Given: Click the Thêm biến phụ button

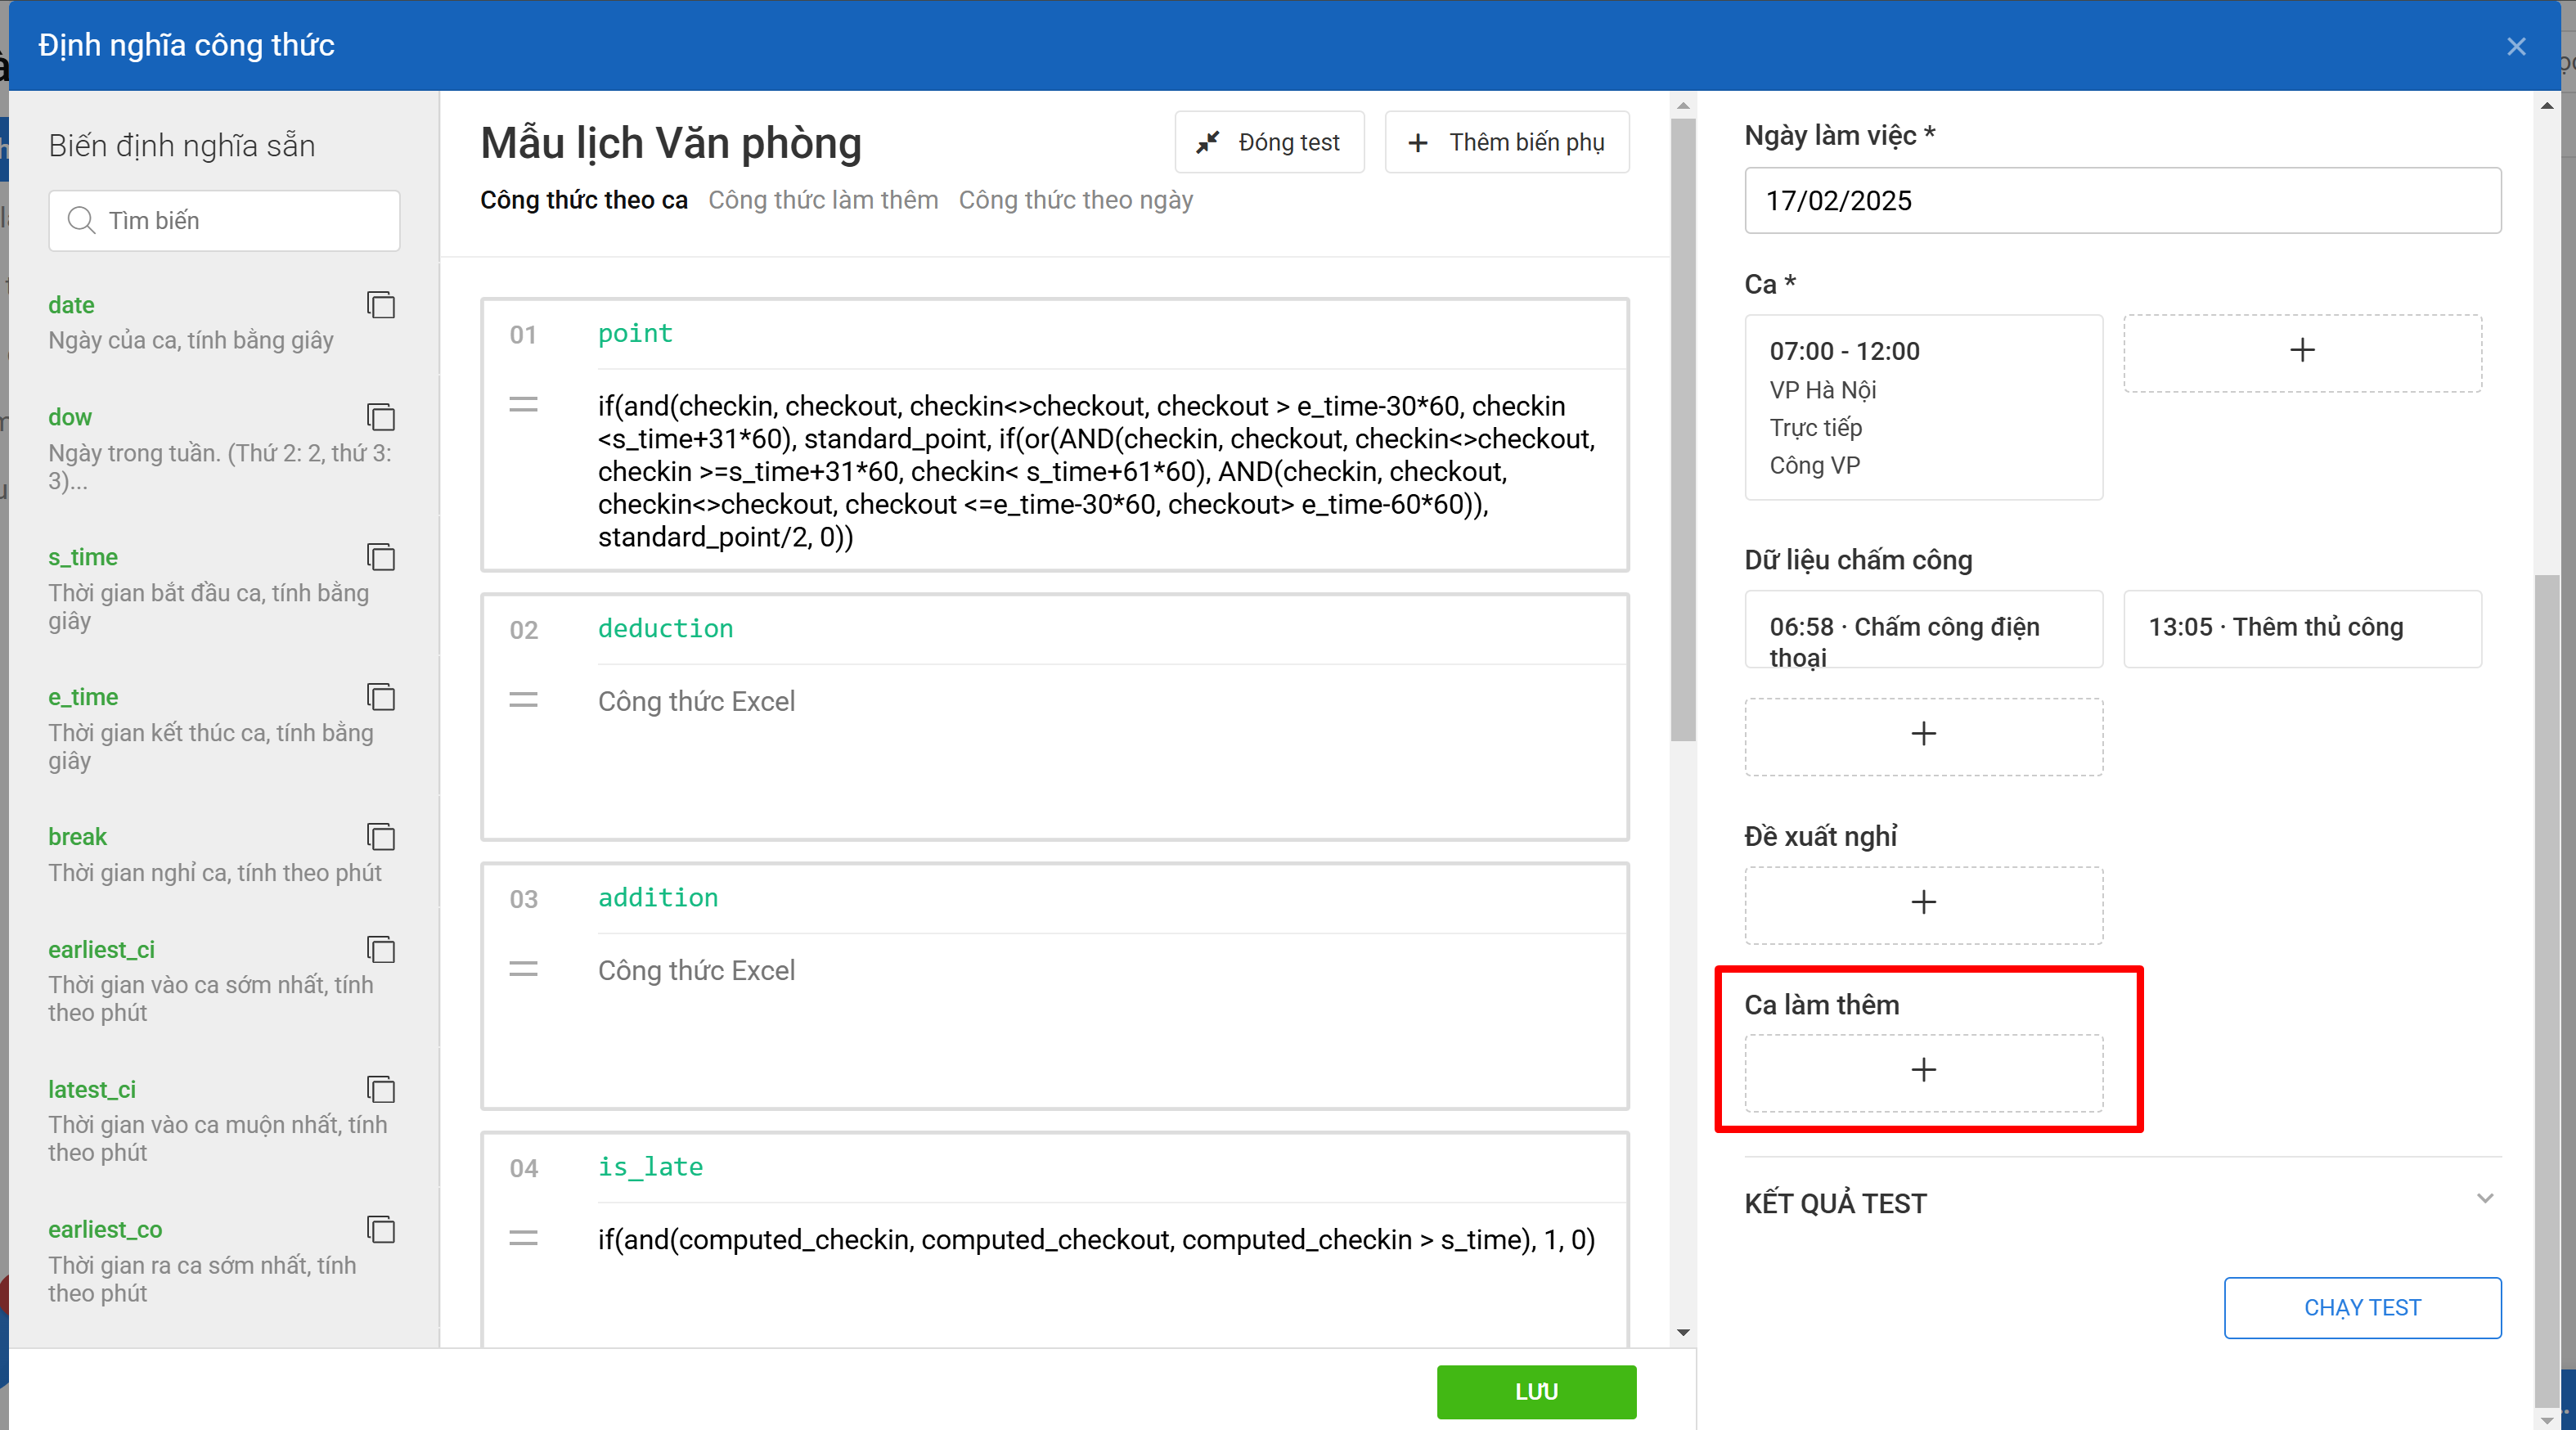Looking at the screenshot, I should (x=1506, y=142).
